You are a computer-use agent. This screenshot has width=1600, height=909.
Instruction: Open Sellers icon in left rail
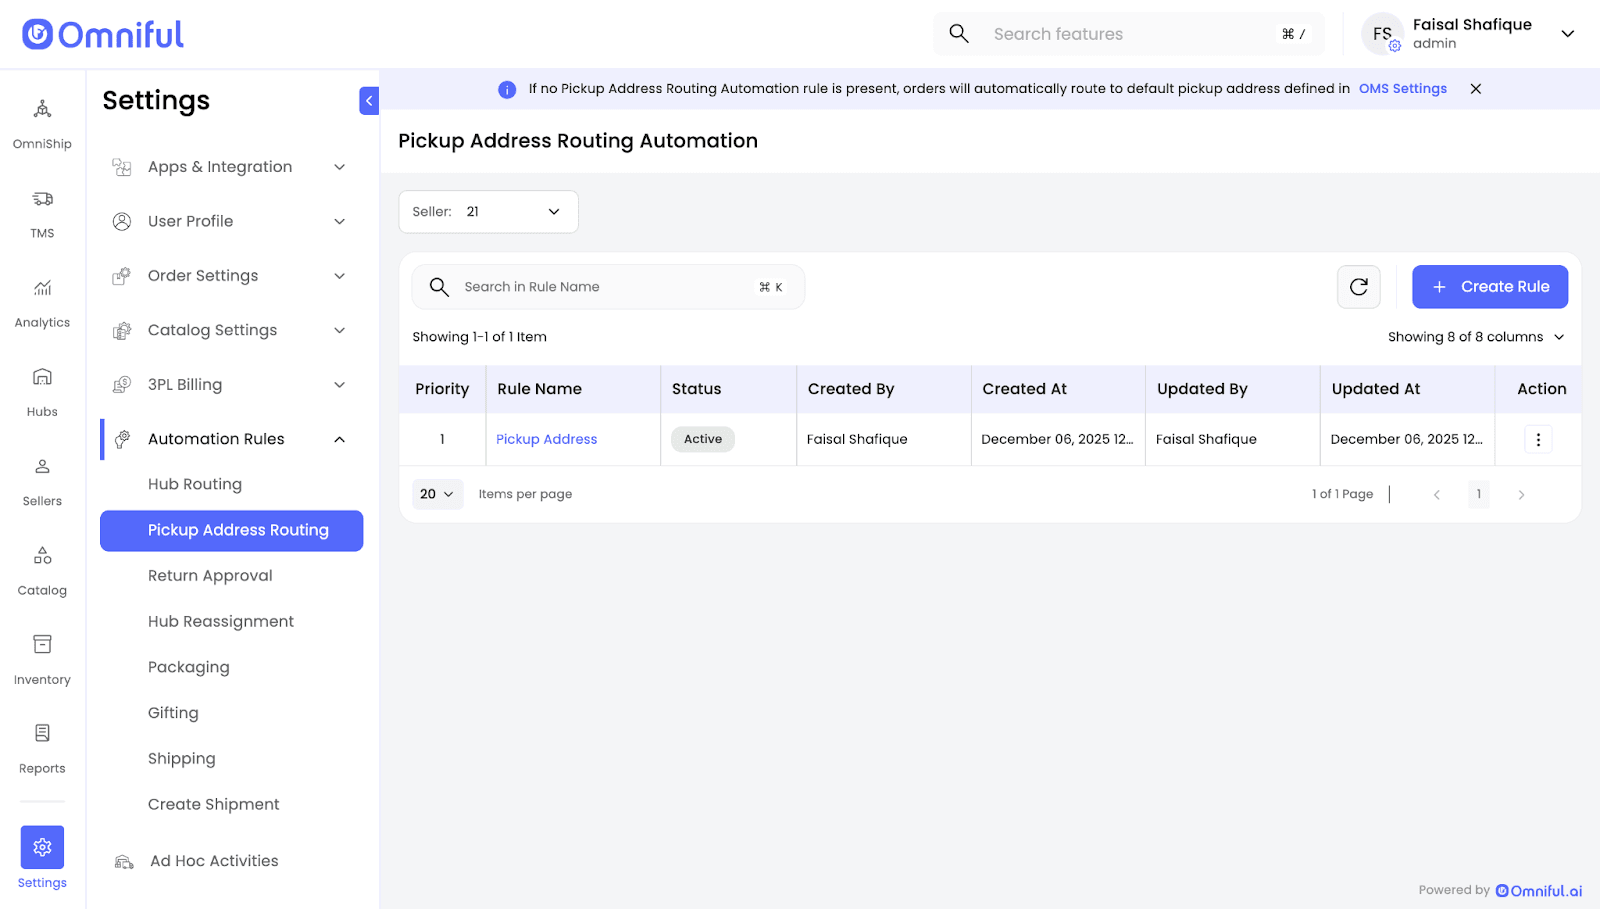42,467
